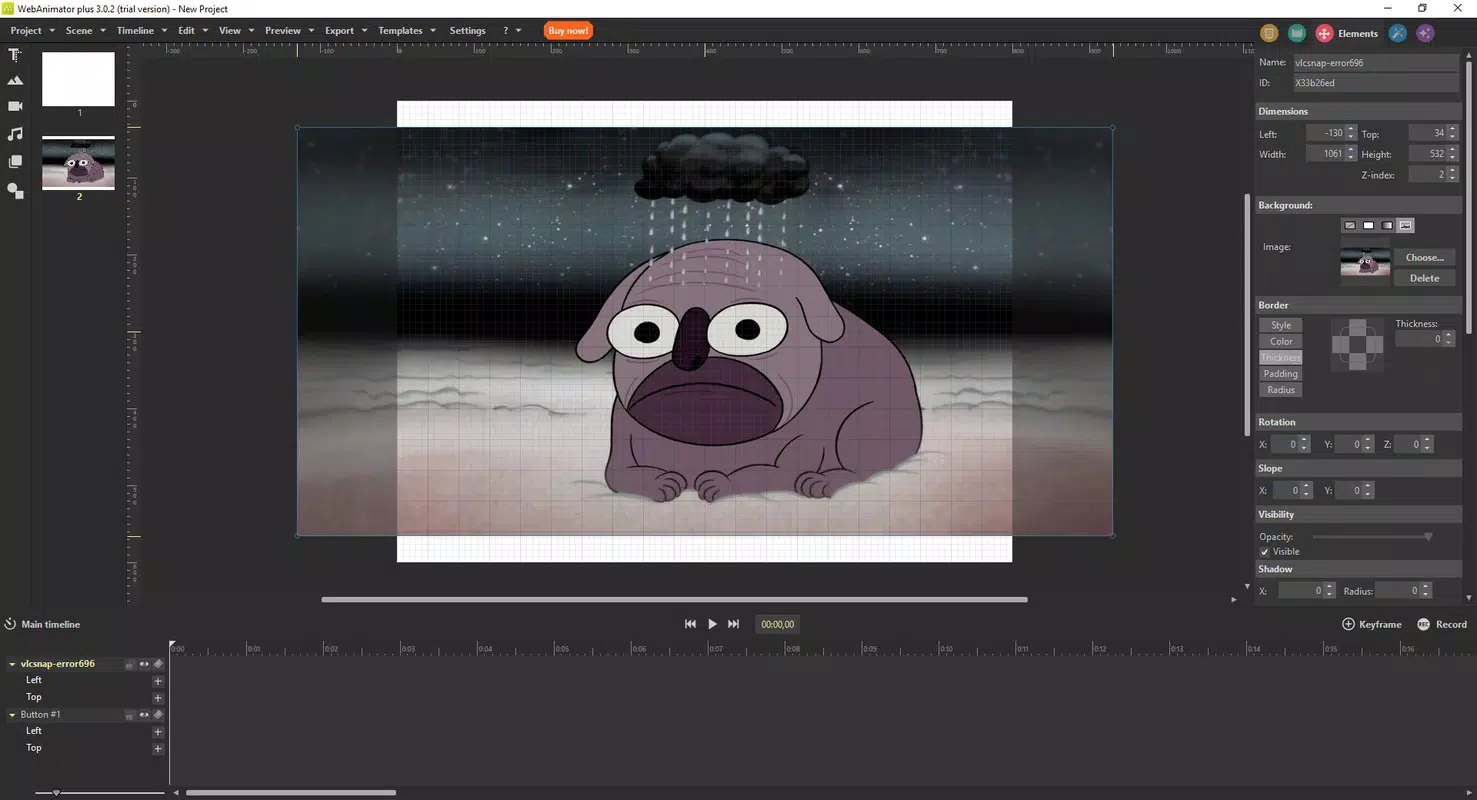
Task: Uncheck the Visible checkbox
Action: [x=1264, y=552]
